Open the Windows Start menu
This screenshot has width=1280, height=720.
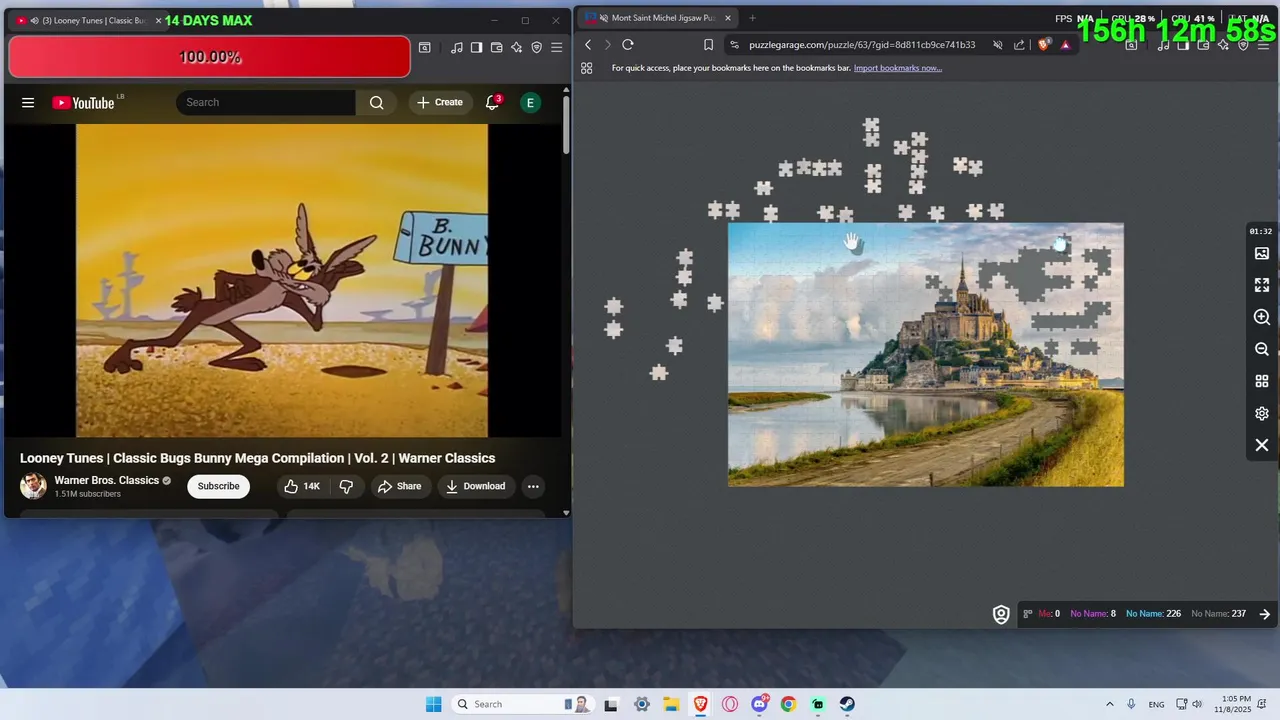[x=433, y=704]
